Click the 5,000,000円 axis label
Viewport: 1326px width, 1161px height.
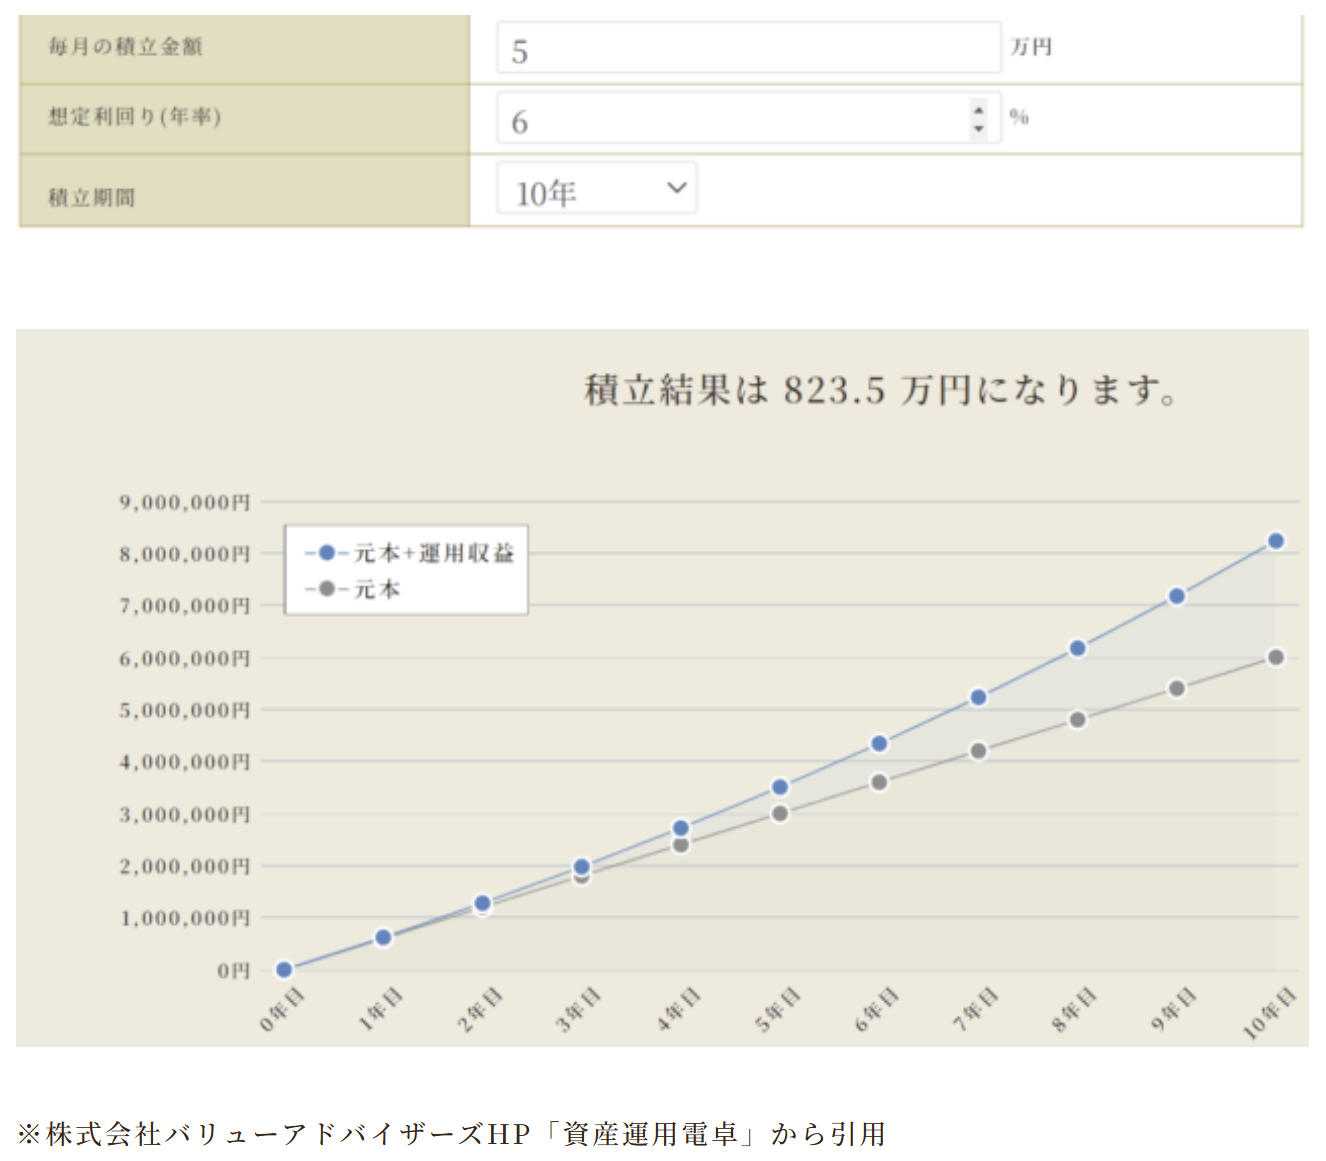tap(185, 710)
